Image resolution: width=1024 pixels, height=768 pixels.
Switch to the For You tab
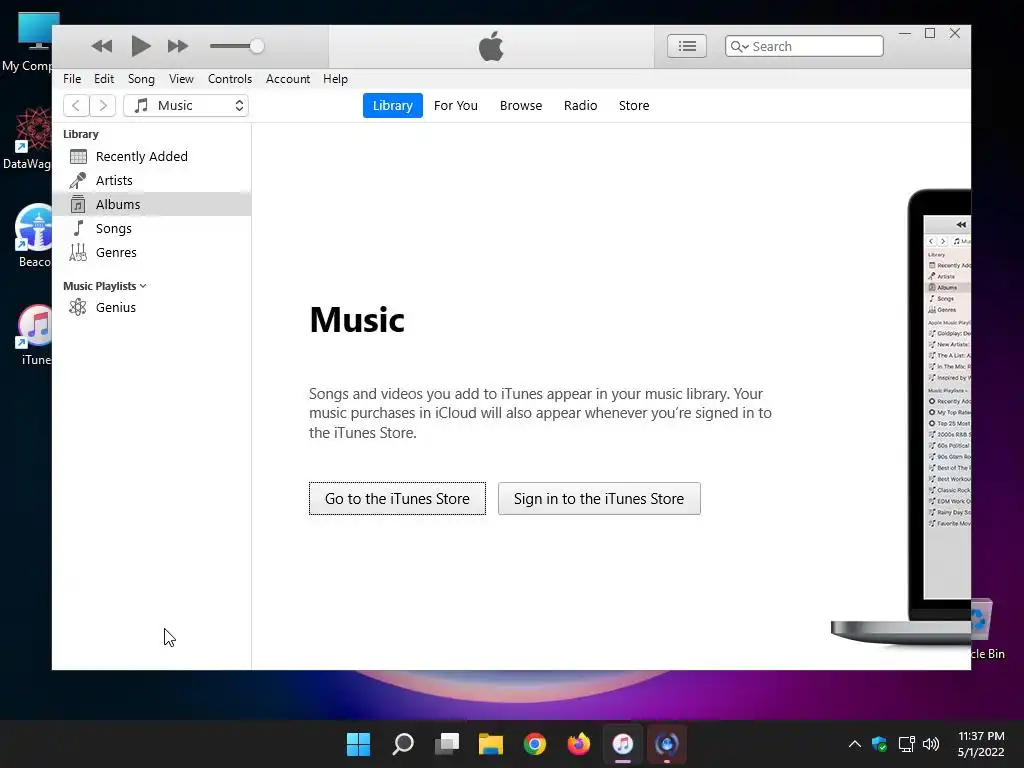tap(456, 105)
